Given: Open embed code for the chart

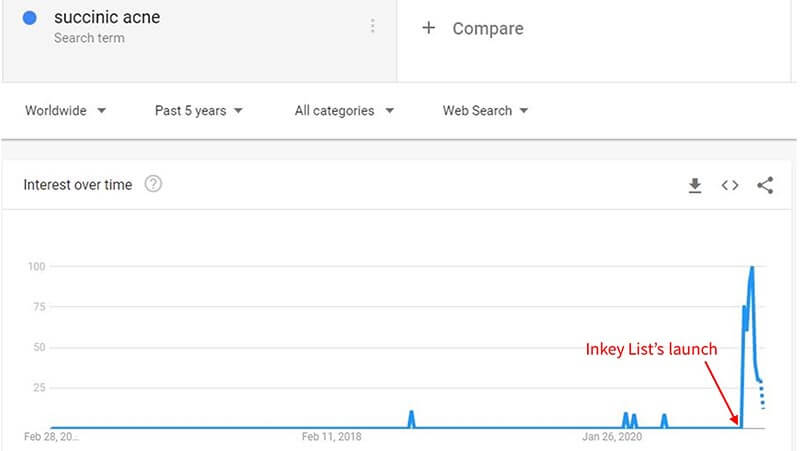Looking at the screenshot, I should pyautogui.click(x=730, y=185).
